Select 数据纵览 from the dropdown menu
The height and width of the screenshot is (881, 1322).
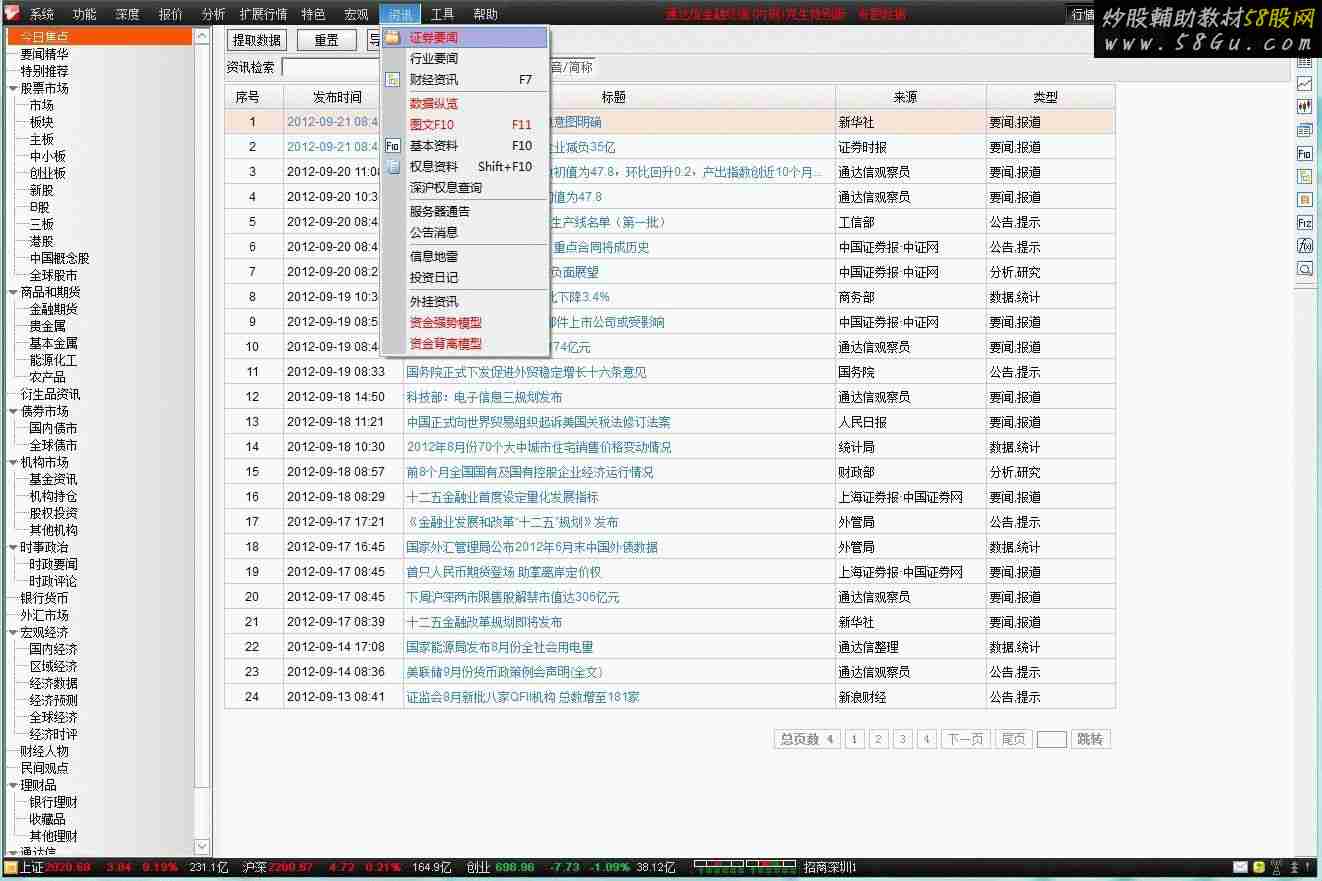pyautogui.click(x=465, y=103)
